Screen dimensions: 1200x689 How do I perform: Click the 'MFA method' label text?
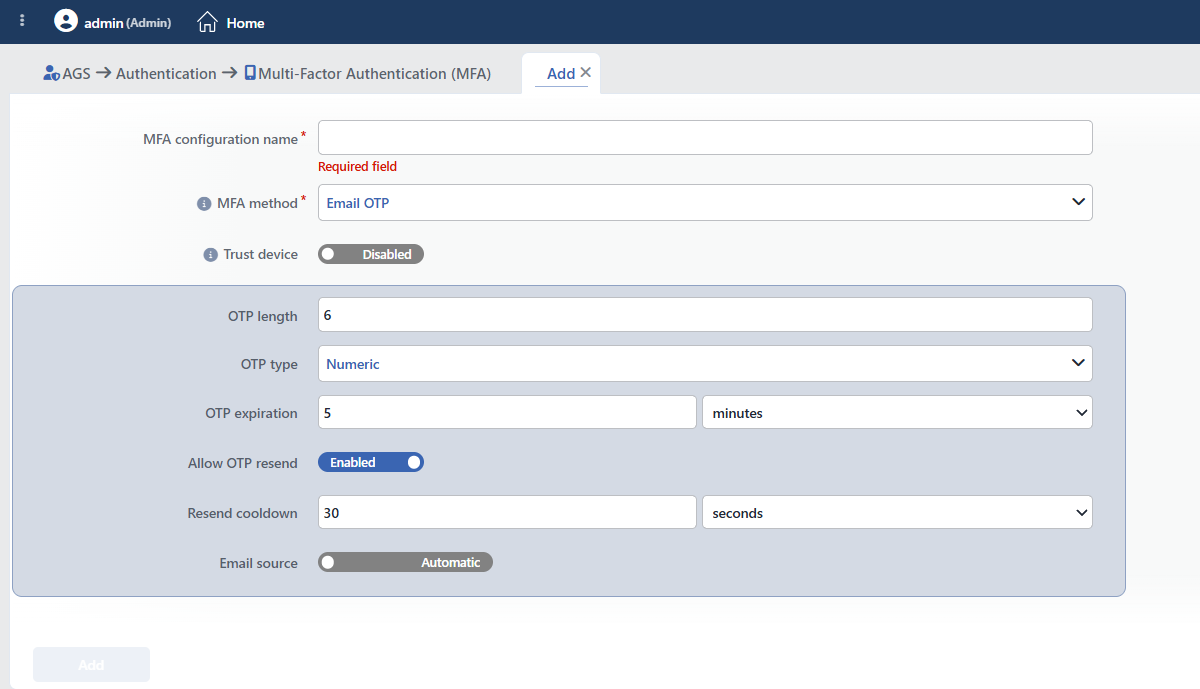click(258, 203)
